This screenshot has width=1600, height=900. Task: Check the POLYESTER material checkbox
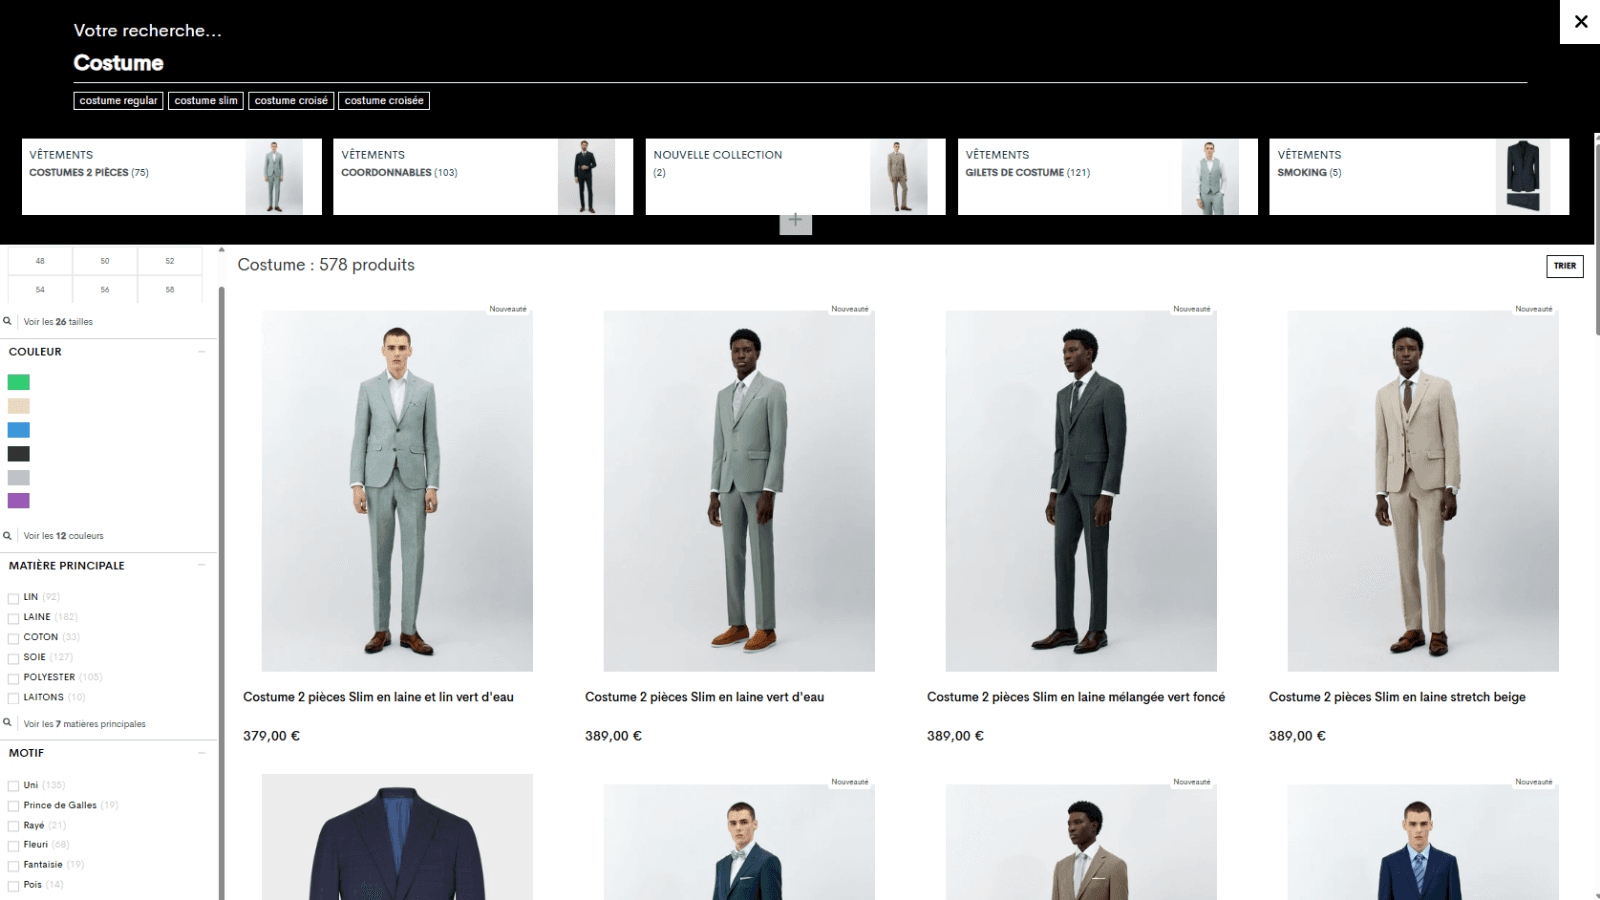(12, 677)
